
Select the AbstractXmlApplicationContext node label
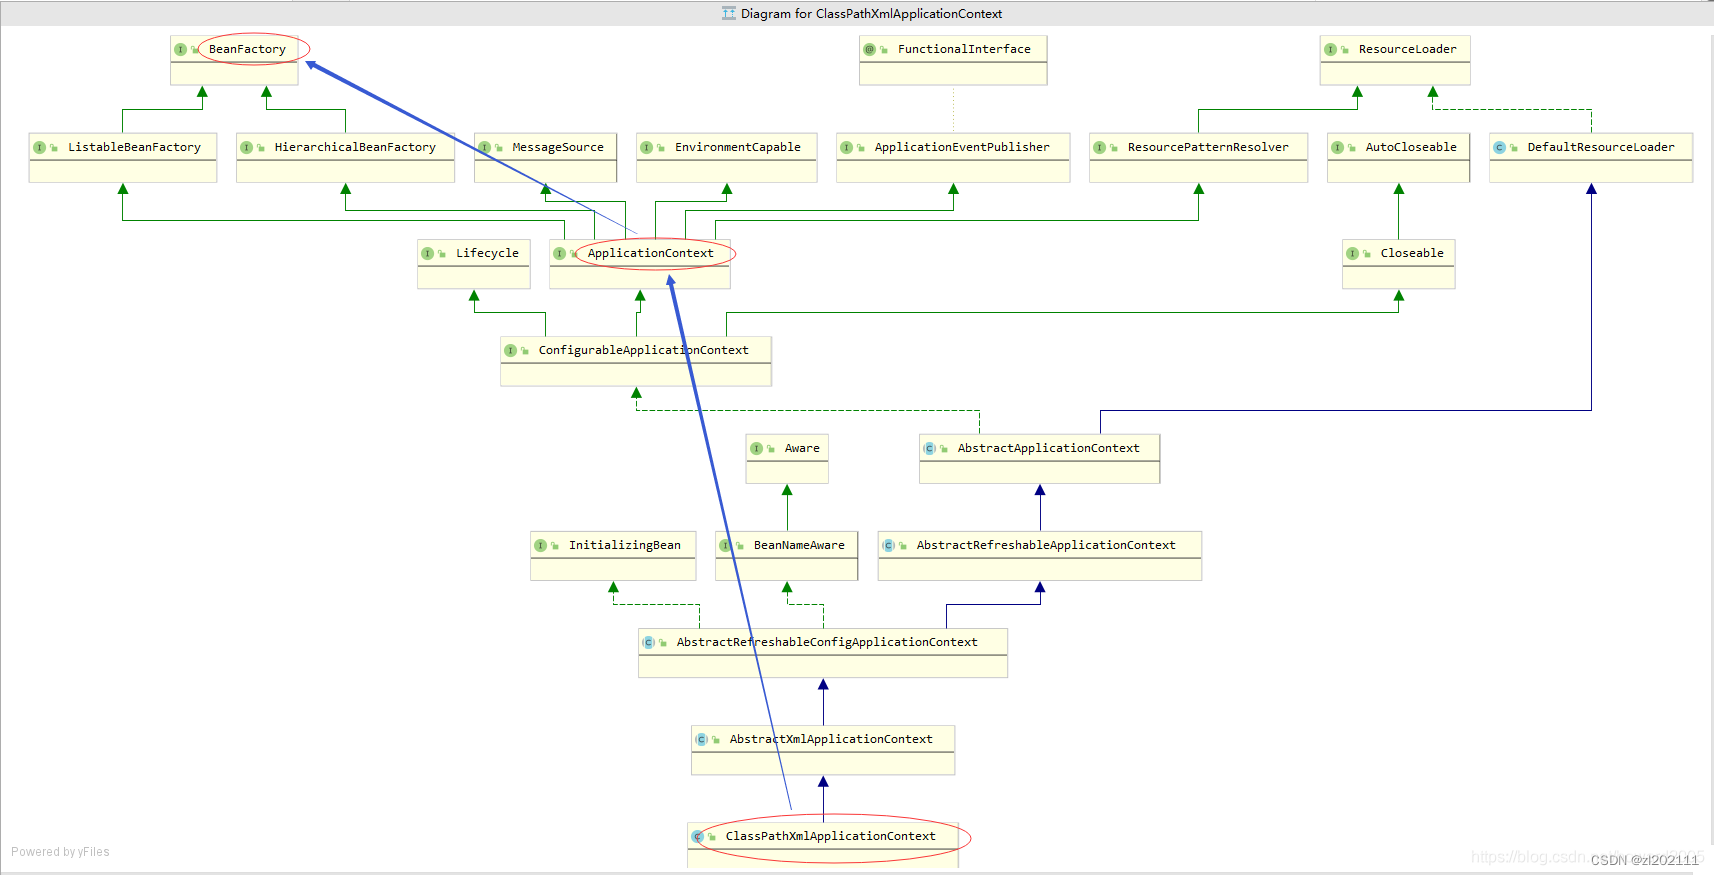click(x=831, y=739)
